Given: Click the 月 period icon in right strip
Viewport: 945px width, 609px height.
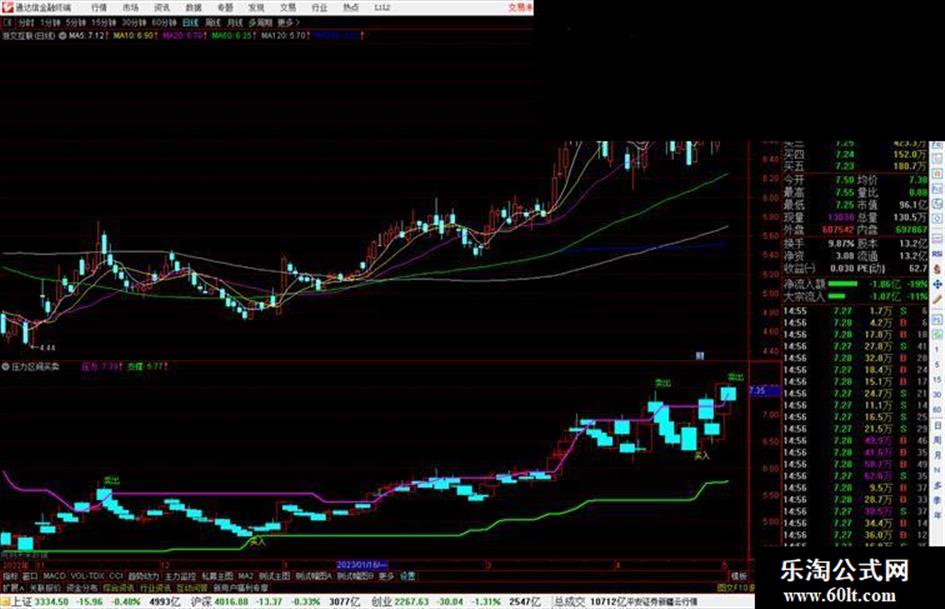Looking at the screenshot, I should pos(937,455).
